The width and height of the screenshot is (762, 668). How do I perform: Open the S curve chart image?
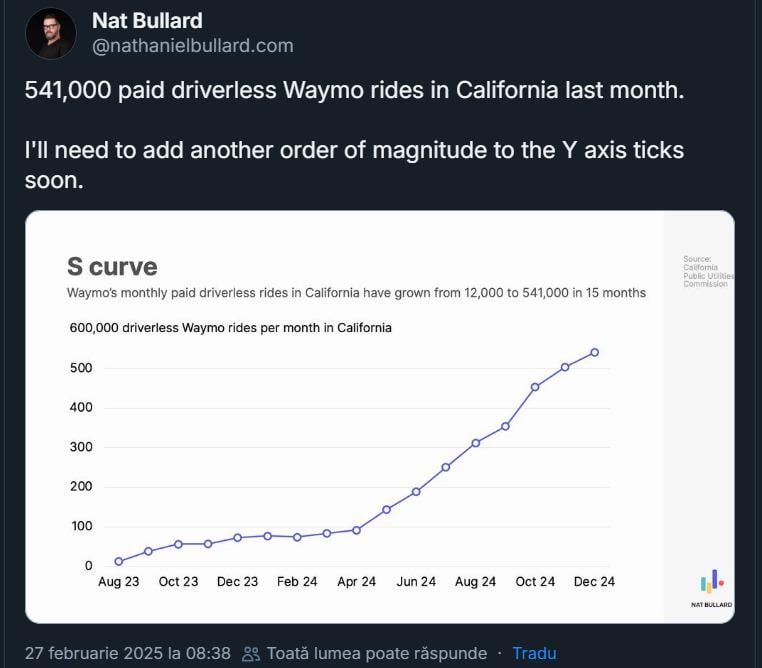click(x=380, y=417)
